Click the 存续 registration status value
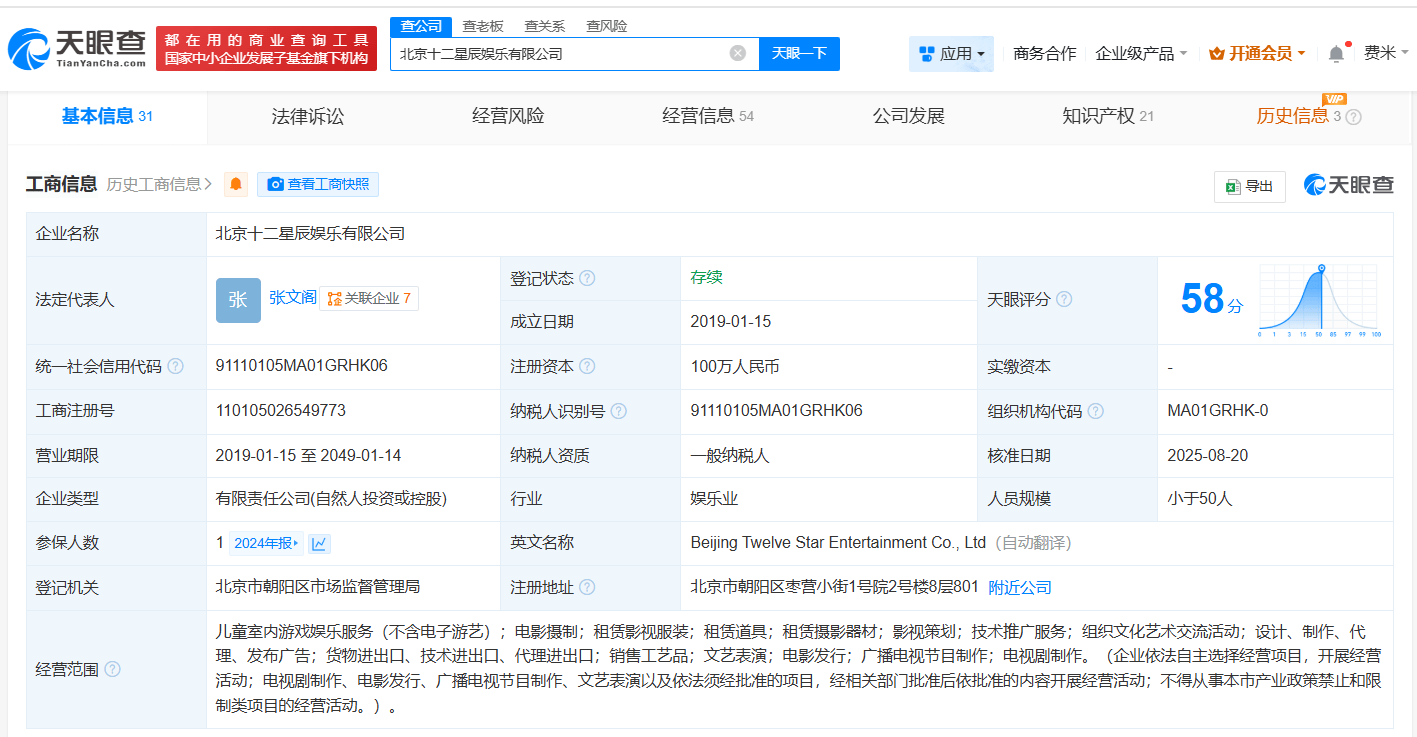The height and width of the screenshot is (737, 1417). point(706,277)
